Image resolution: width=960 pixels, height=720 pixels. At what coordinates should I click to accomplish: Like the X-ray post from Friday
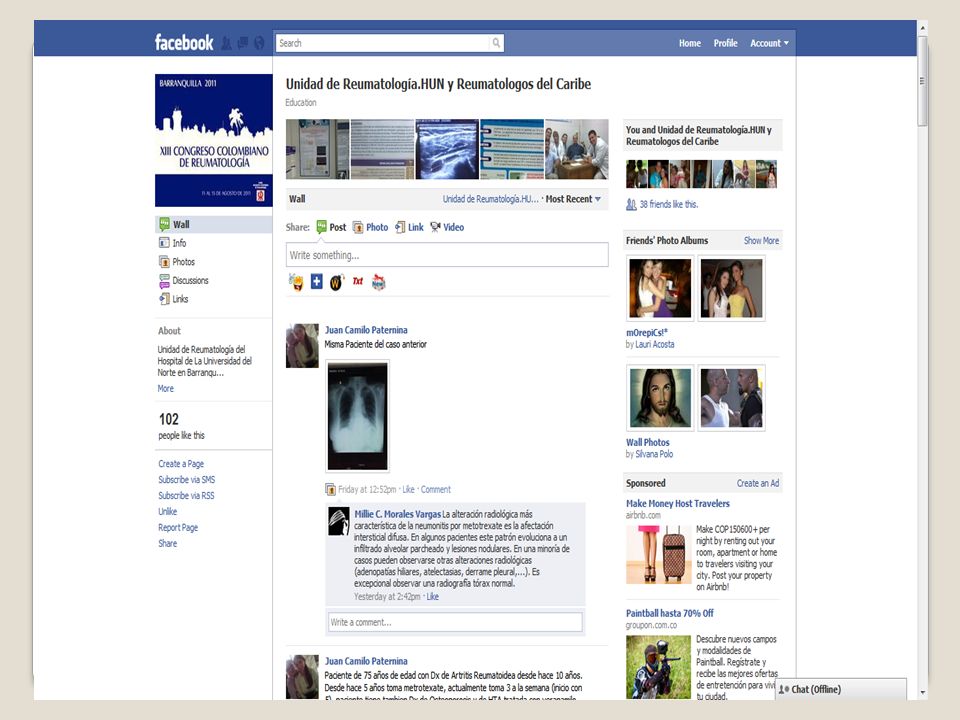click(408, 489)
